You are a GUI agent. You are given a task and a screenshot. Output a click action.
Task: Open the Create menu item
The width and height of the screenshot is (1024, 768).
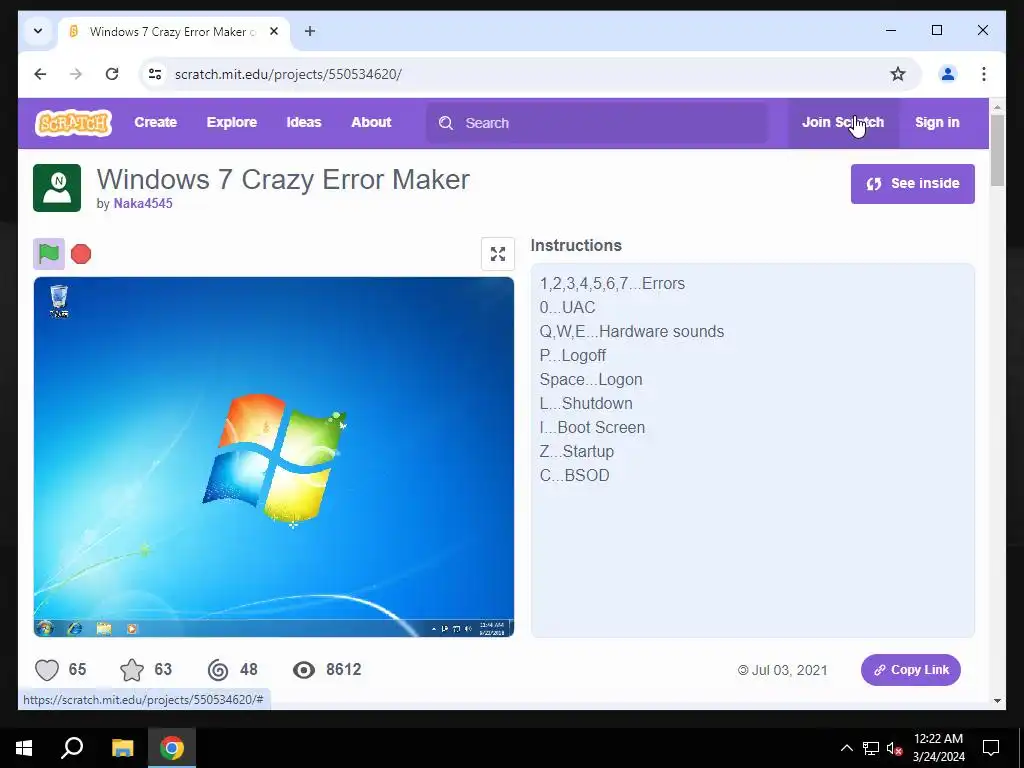pyautogui.click(x=155, y=122)
